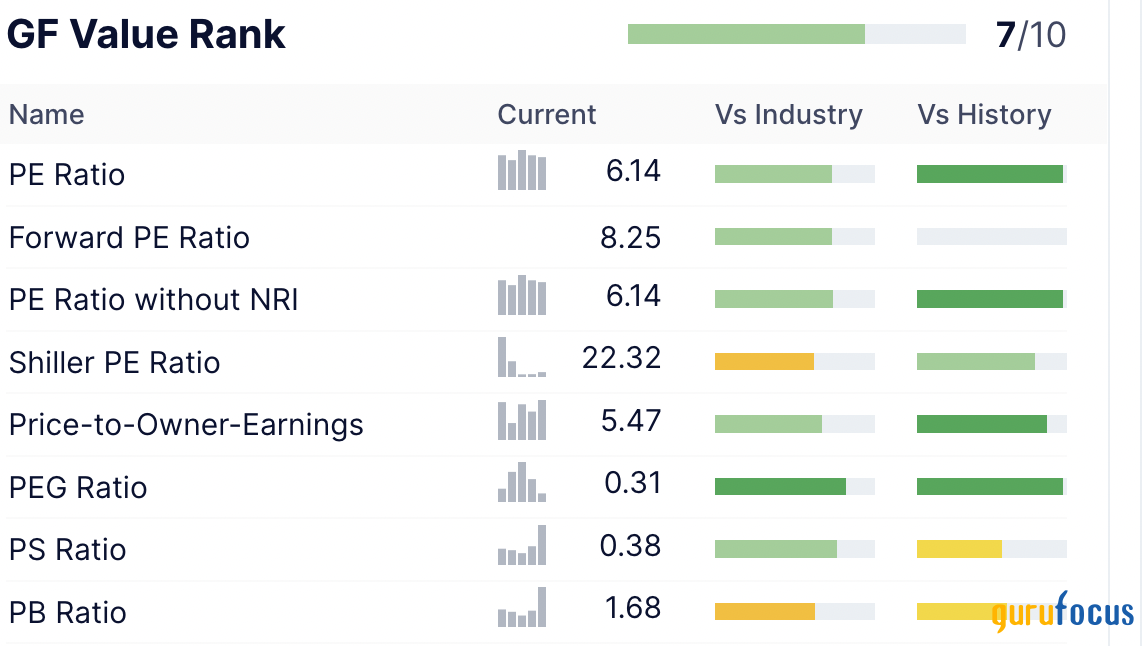Screen dimensions: 1142x646
Task: Open the Shiller PE Ratio link
Action: [114, 362]
